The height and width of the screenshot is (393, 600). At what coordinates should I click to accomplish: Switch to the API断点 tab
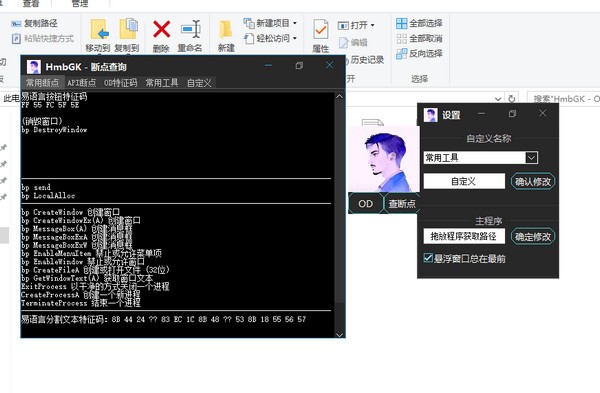click(x=82, y=83)
